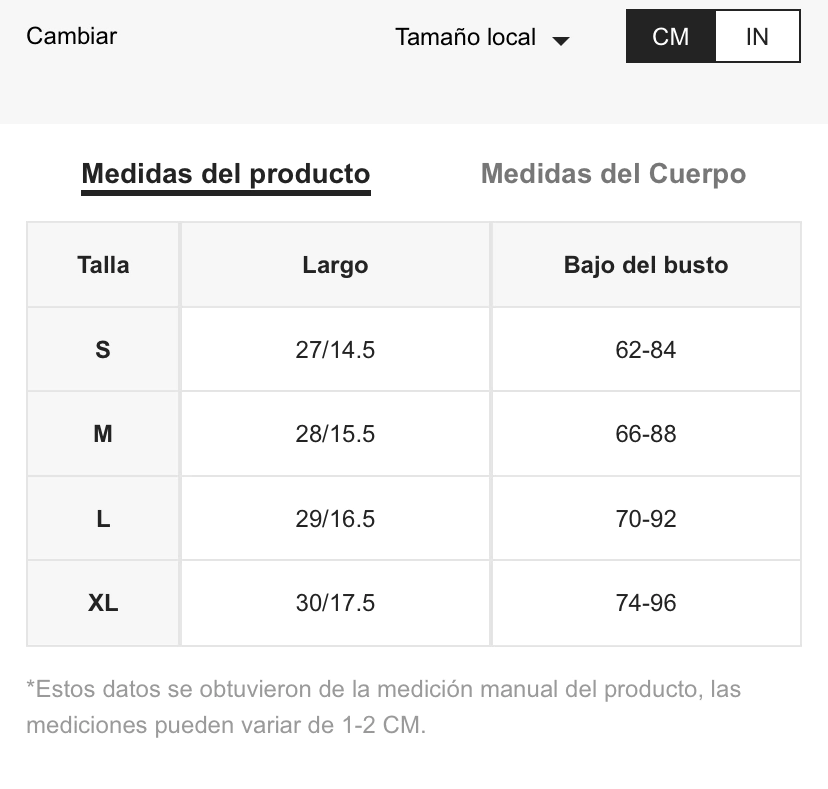828x789 pixels.
Task: Click the 62-84 Bajo del busto value
Action: (x=646, y=350)
